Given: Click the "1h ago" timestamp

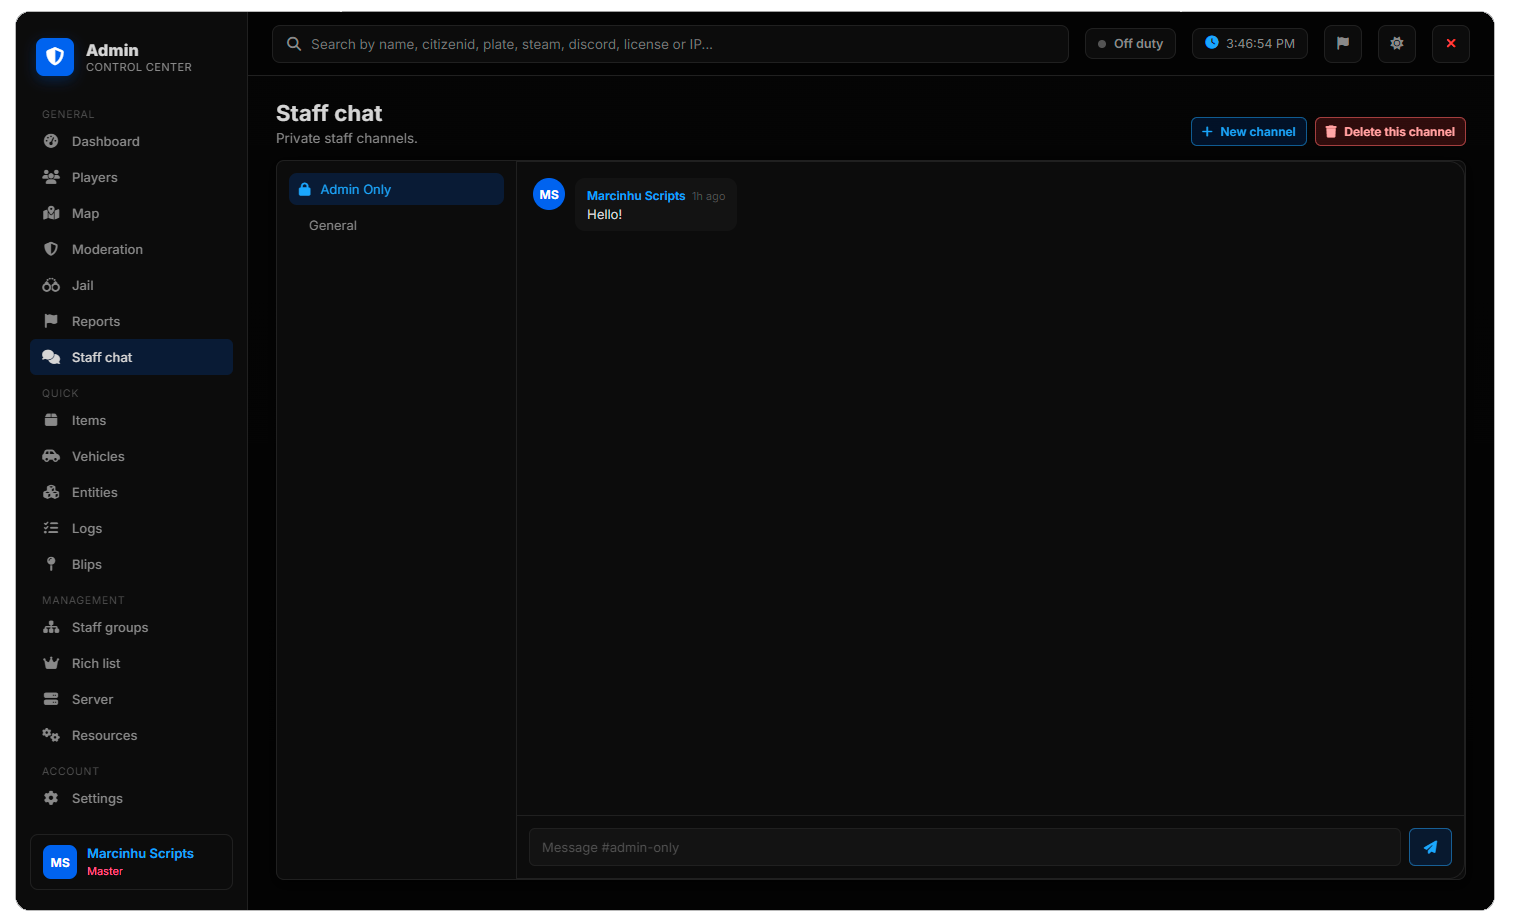Looking at the screenshot, I should tap(709, 196).
